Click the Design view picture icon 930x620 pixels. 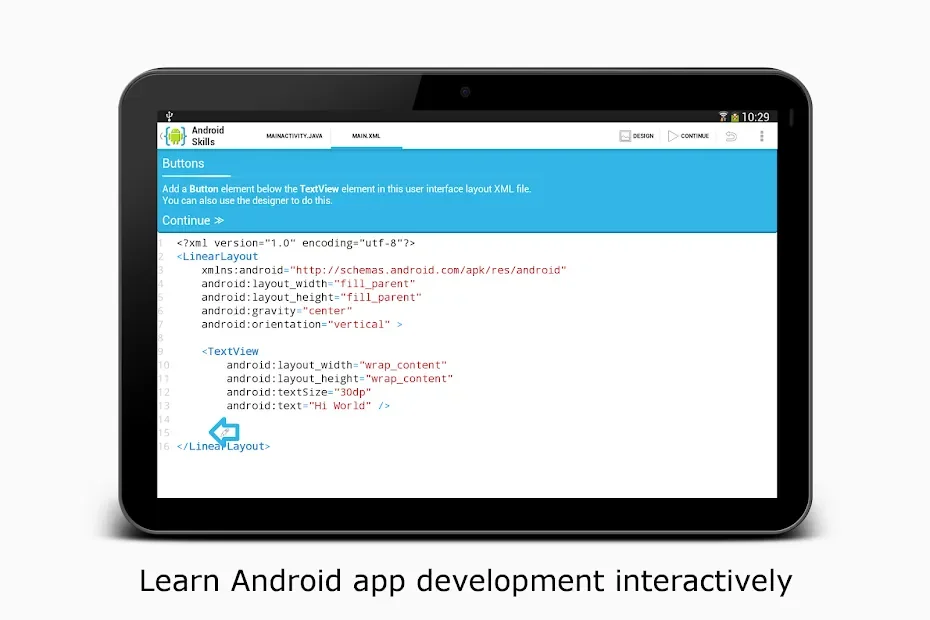[x=626, y=135]
